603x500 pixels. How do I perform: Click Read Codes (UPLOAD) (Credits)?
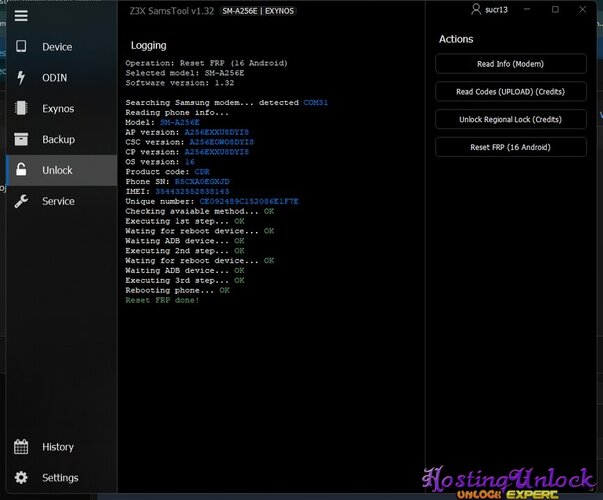tap(511, 92)
